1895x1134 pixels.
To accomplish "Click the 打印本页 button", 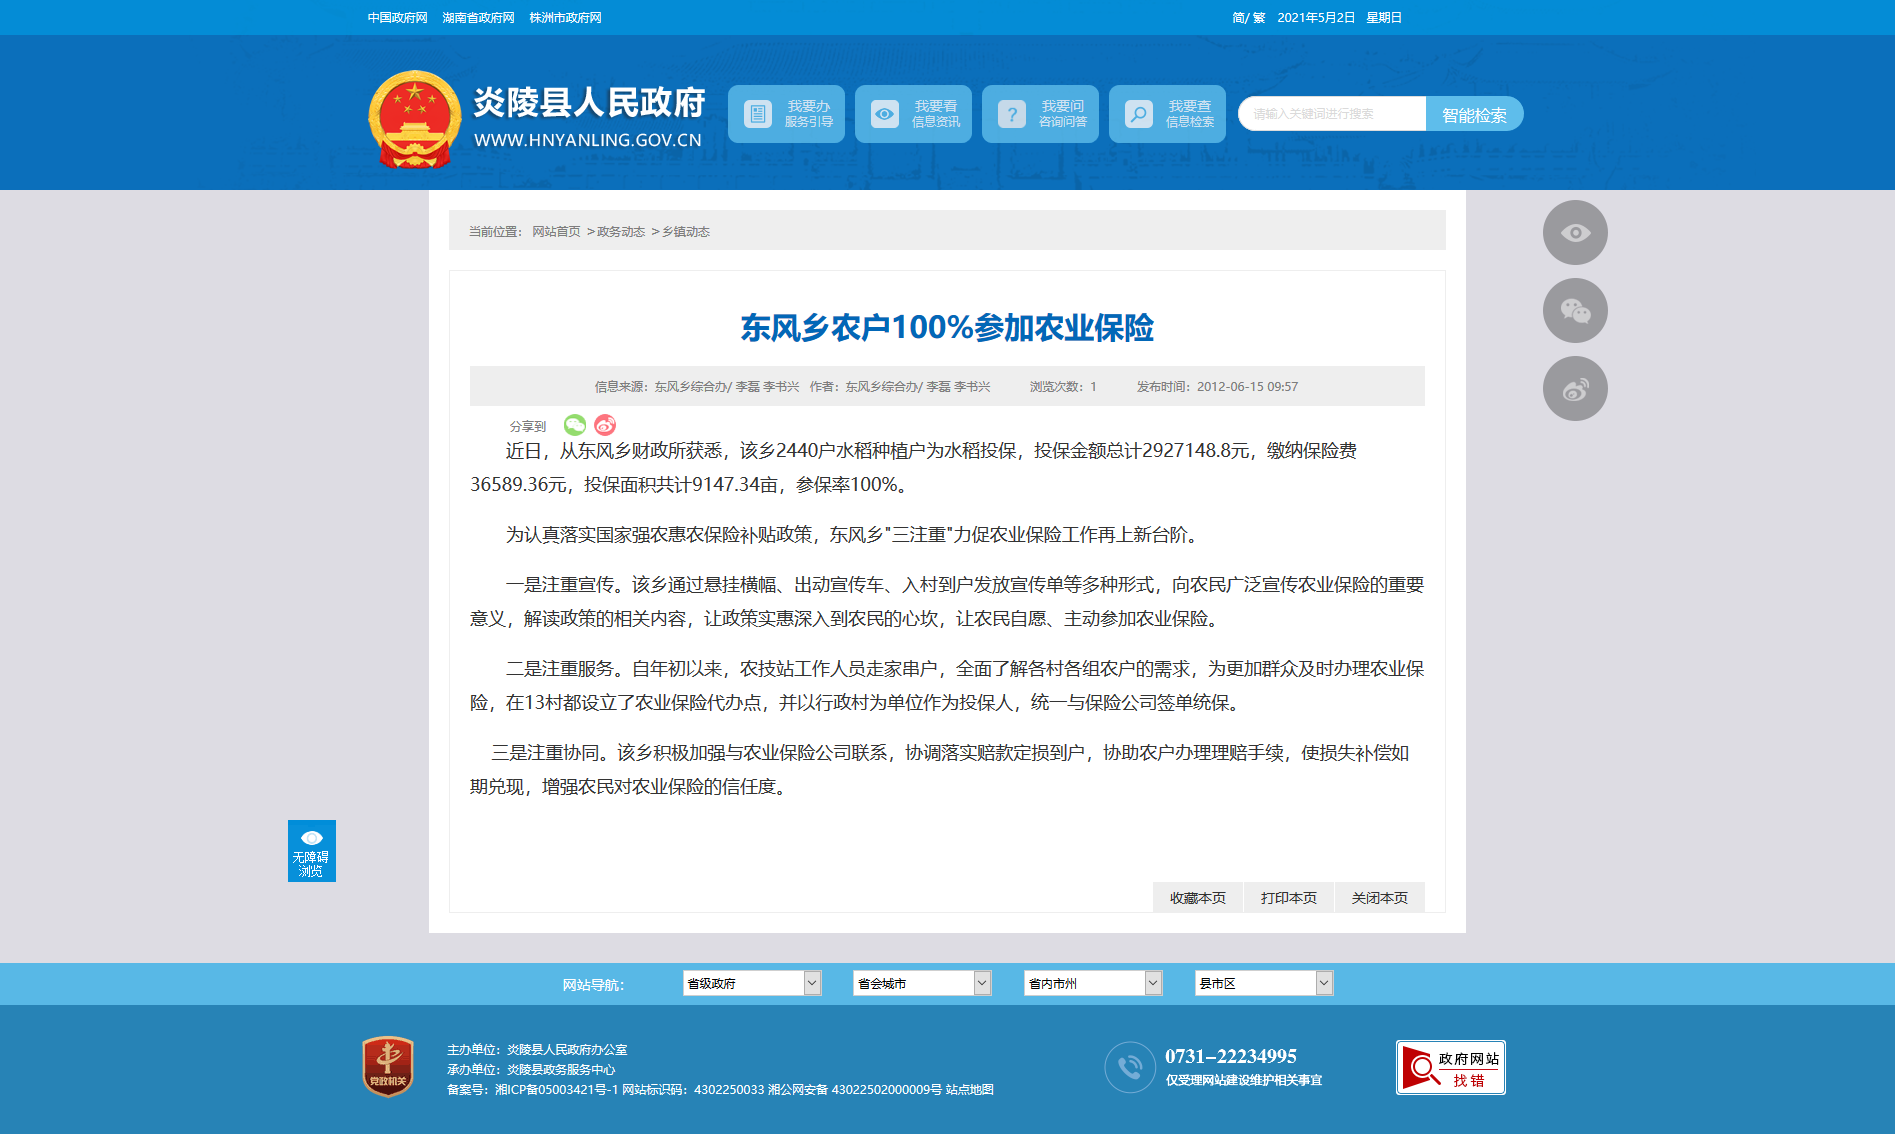I will click(1289, 898).
